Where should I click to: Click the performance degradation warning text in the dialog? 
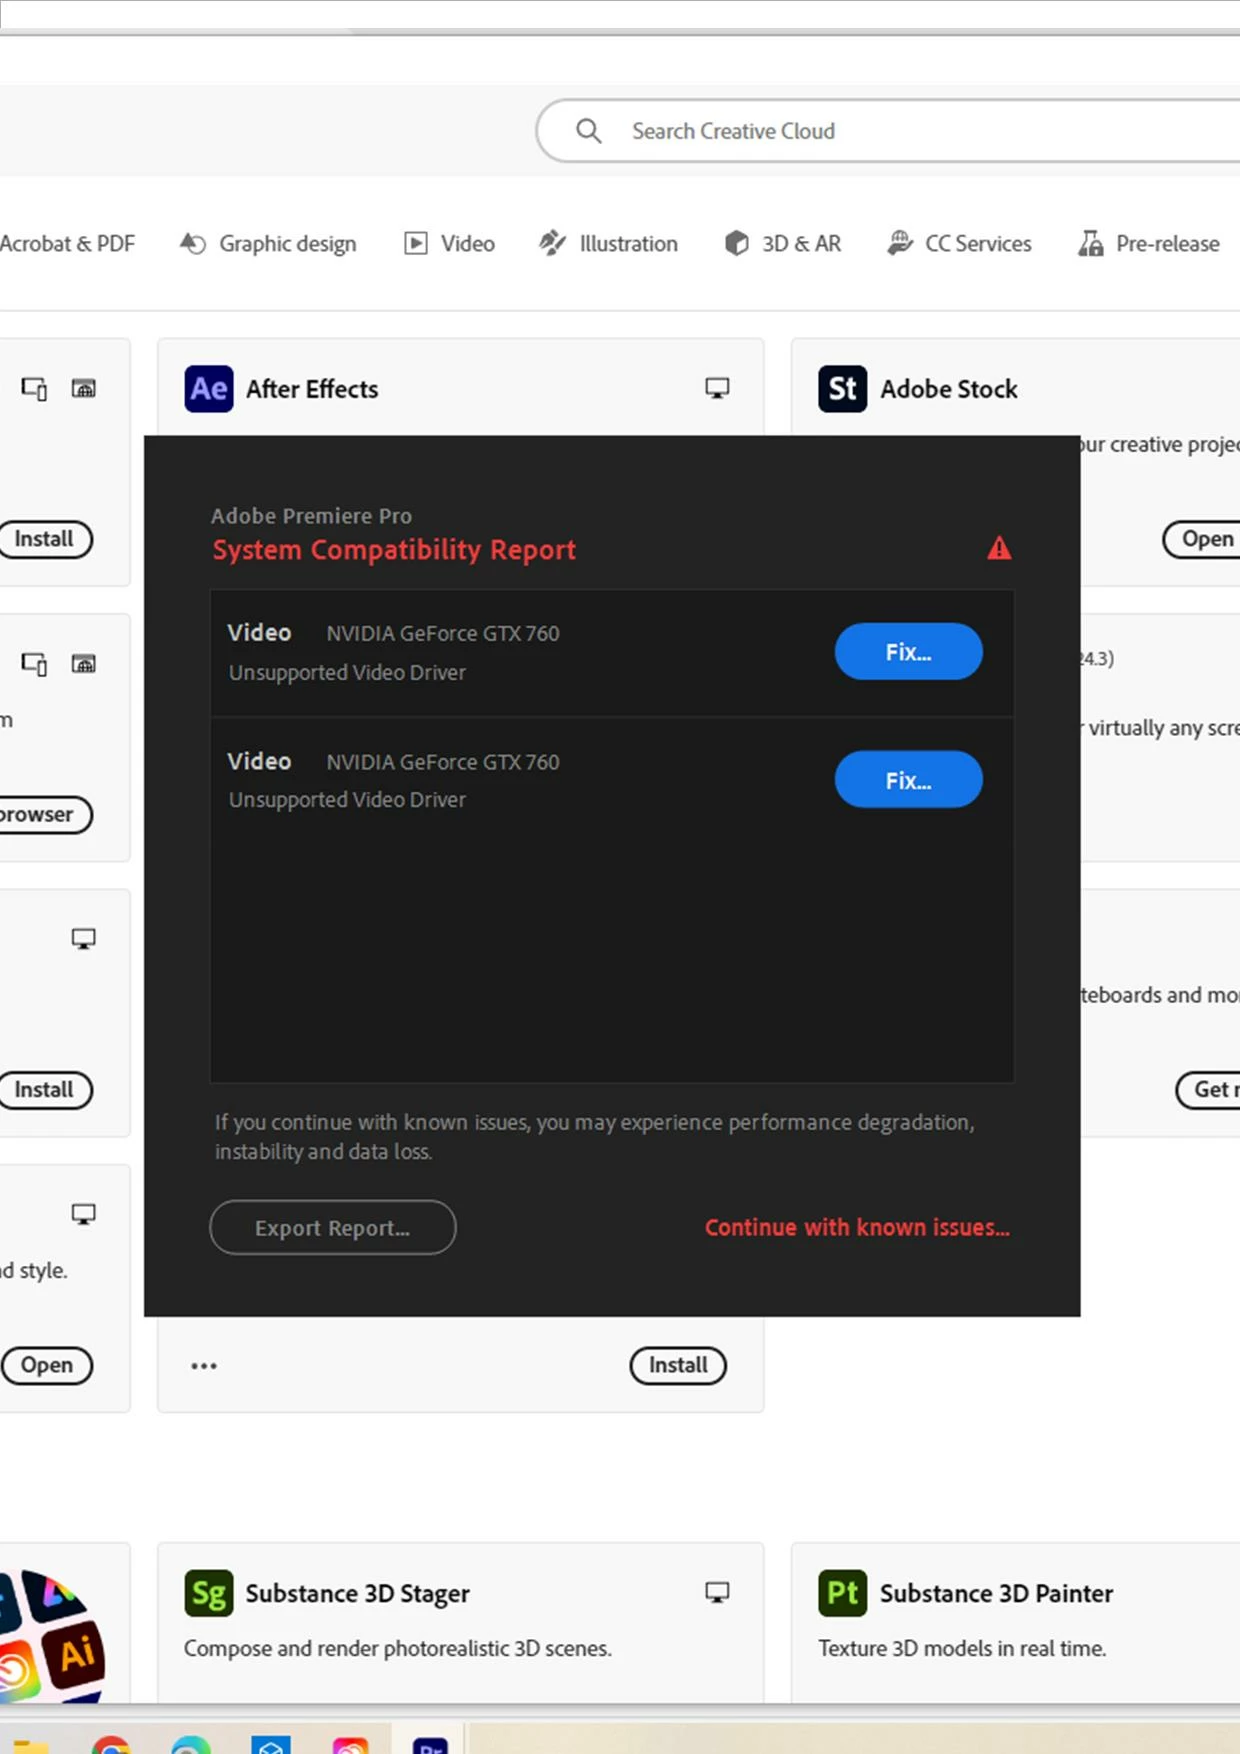pyautogui.click(x=594, y=1136)
